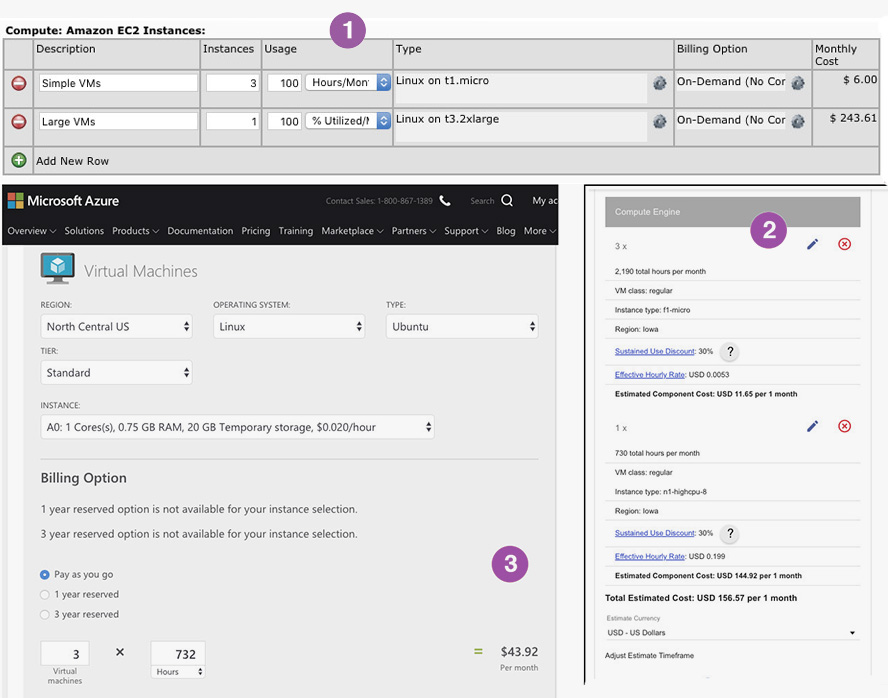Click the green Add New Row plus icon
This screenshot has height=698, width=888.
[19, 160]
